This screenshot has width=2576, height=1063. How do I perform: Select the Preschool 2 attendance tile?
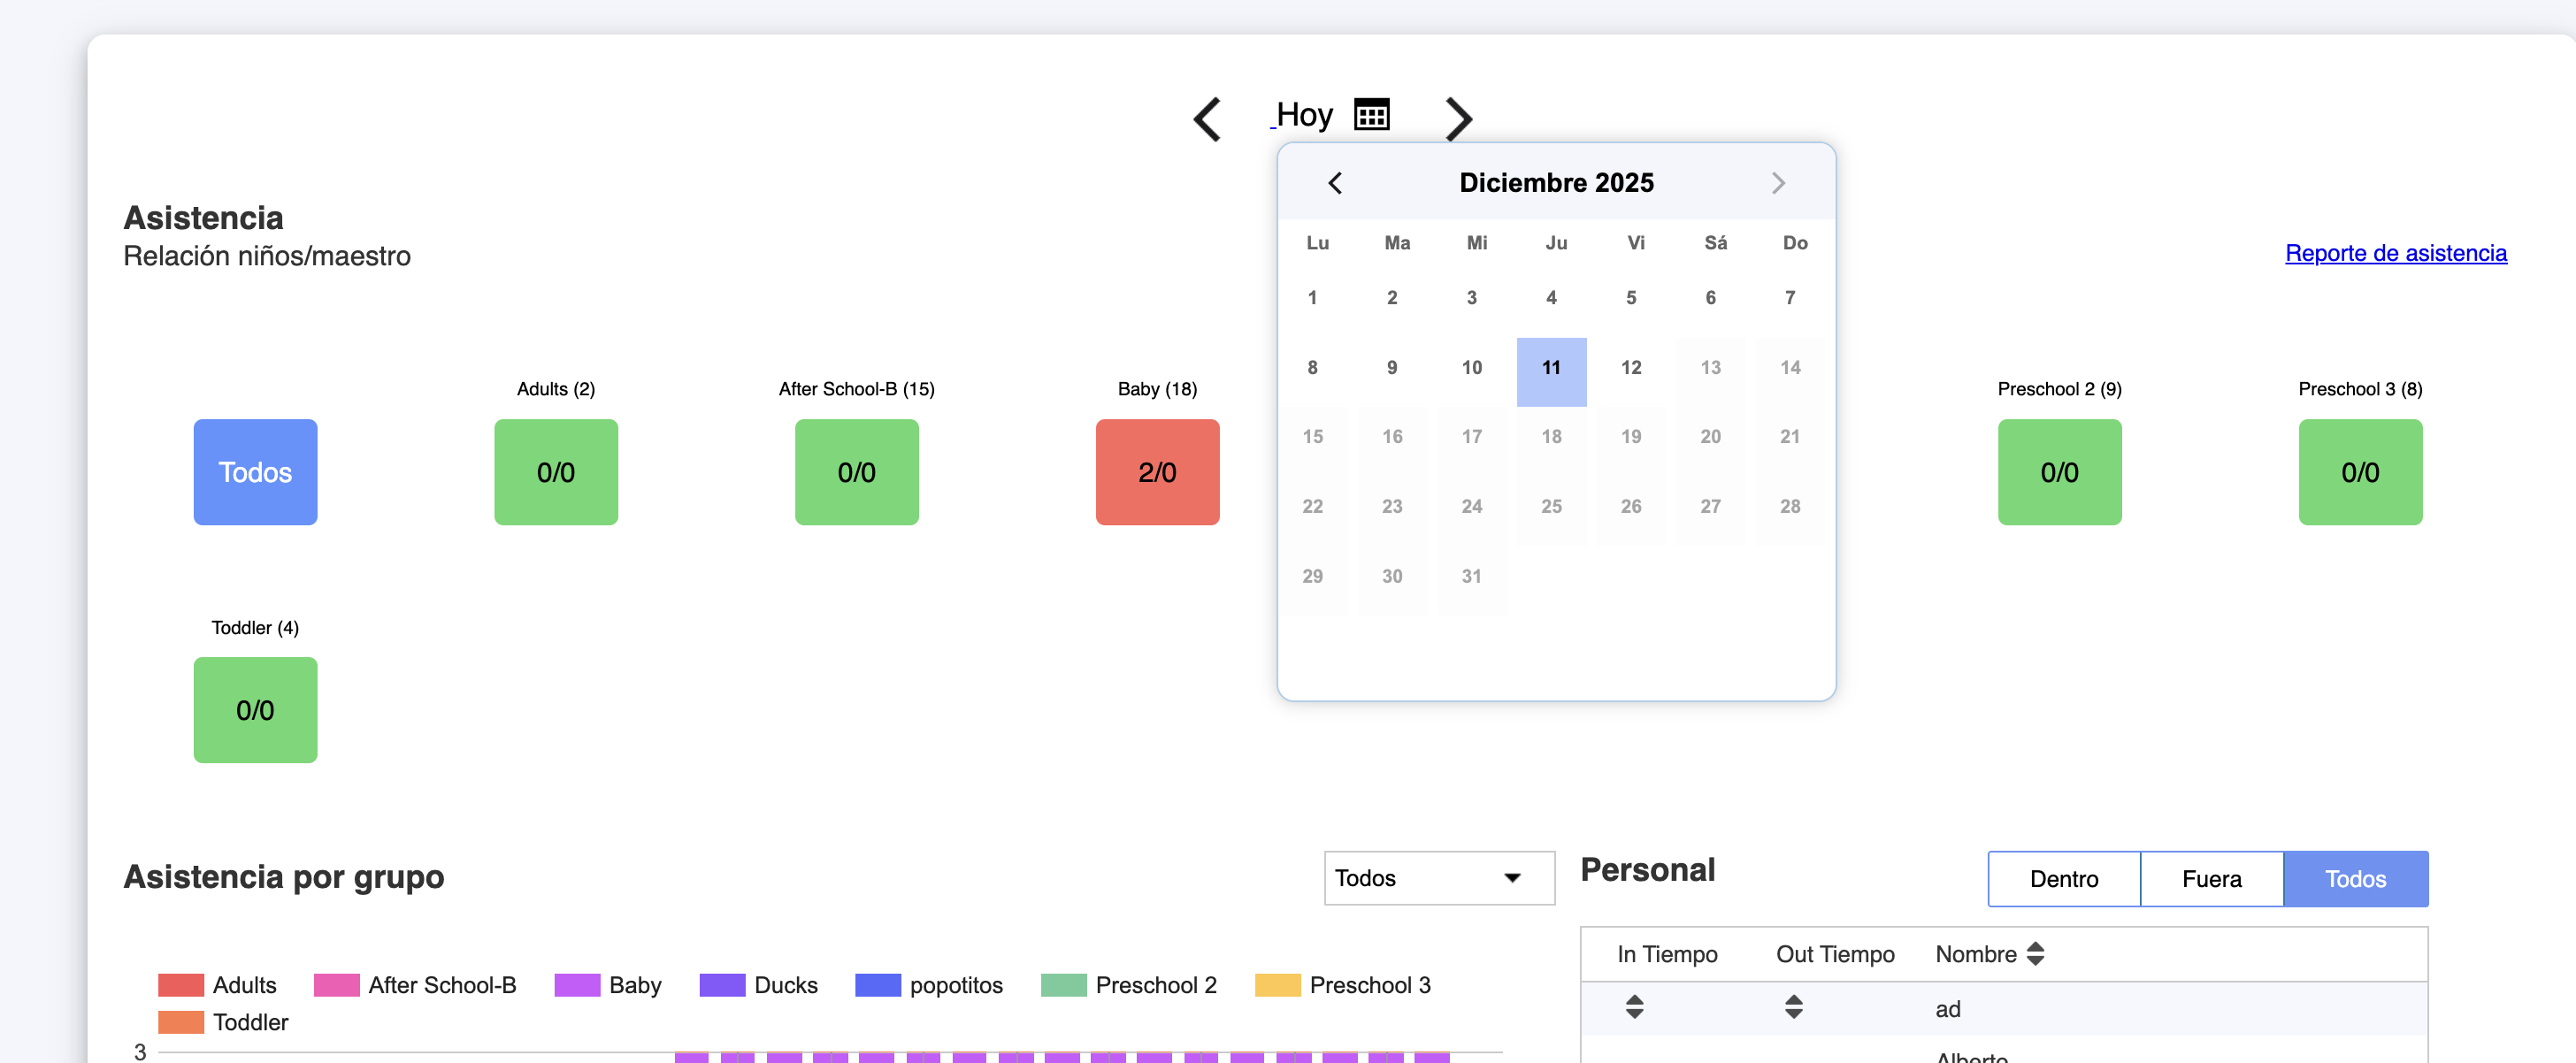[x=2059, y=472]
